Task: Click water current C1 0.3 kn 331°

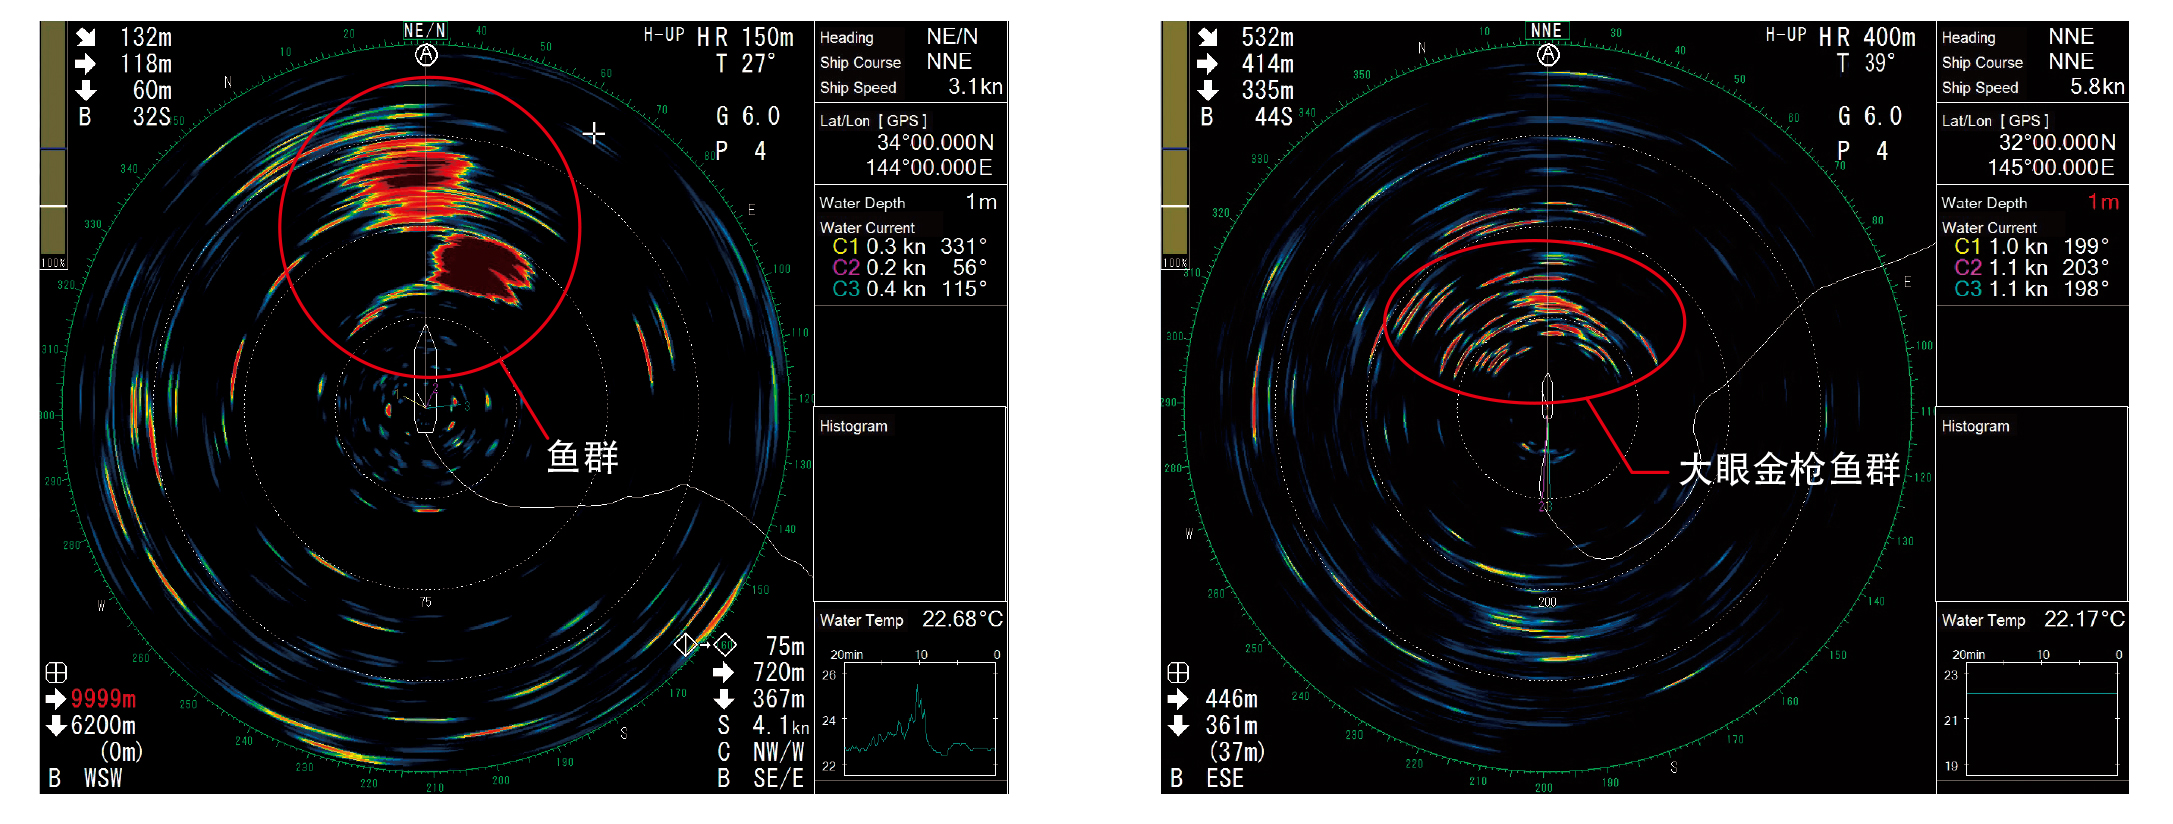Action: (909, 246)
